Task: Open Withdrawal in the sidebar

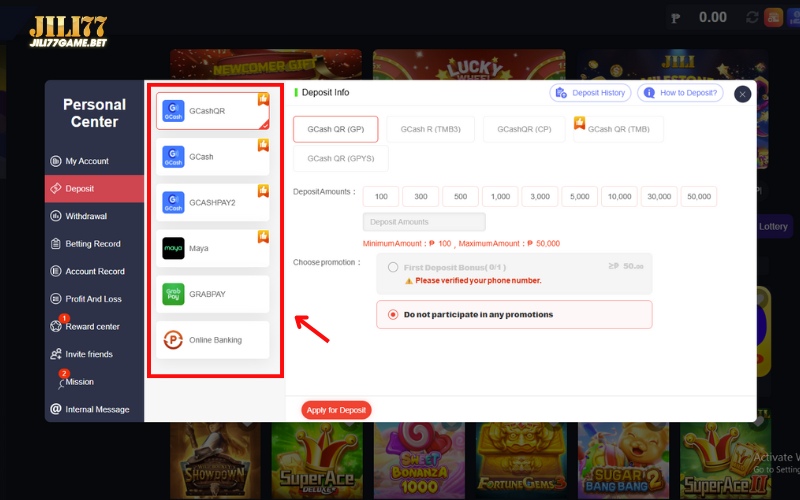Action: pyautogui.click(x=94, y=216)
